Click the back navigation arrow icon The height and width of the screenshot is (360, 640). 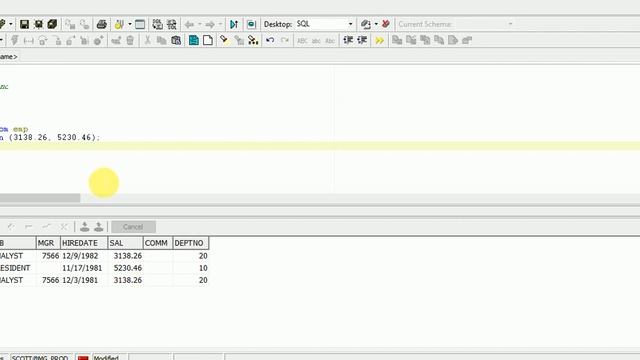[189, 24]
